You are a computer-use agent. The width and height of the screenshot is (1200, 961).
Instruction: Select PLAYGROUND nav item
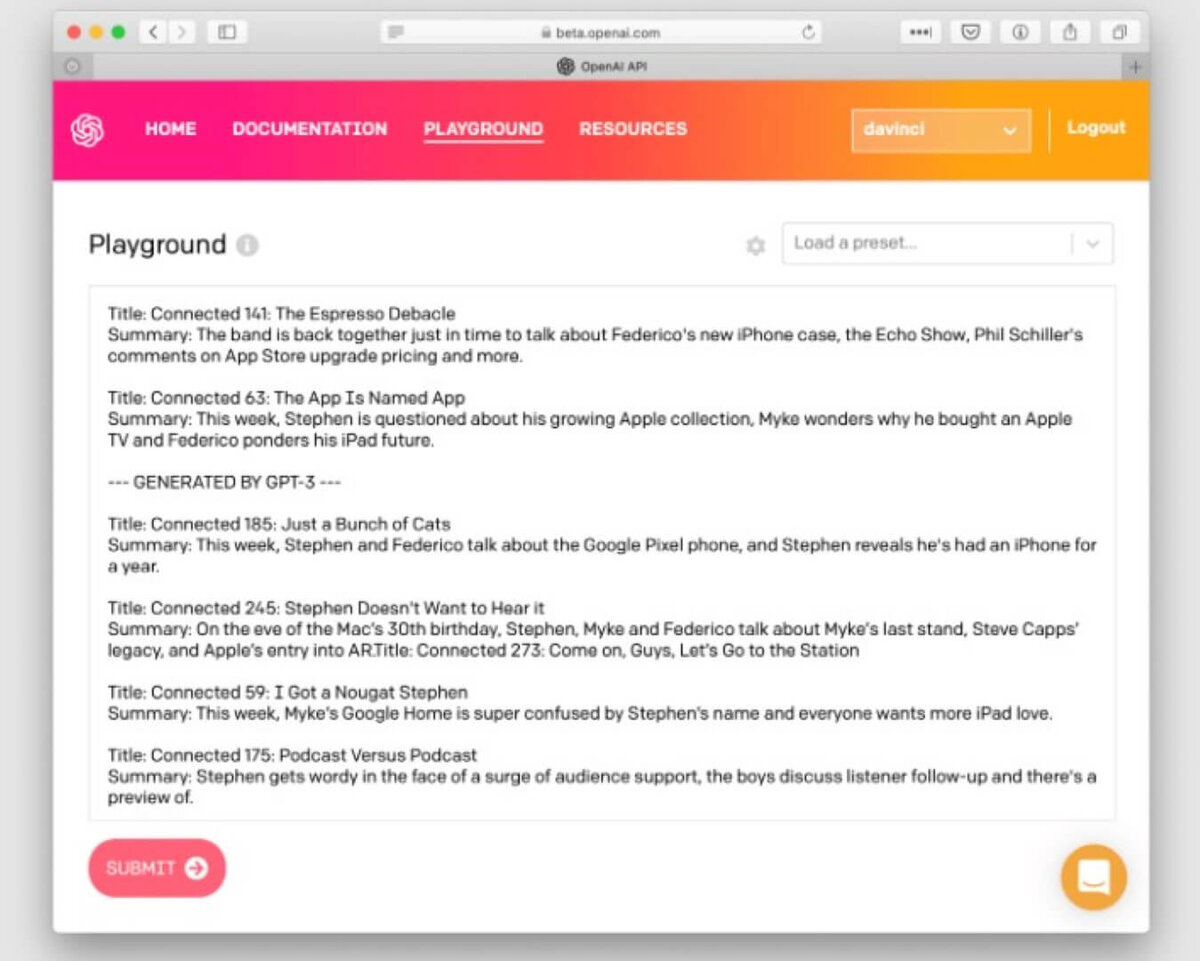point(483,129)
